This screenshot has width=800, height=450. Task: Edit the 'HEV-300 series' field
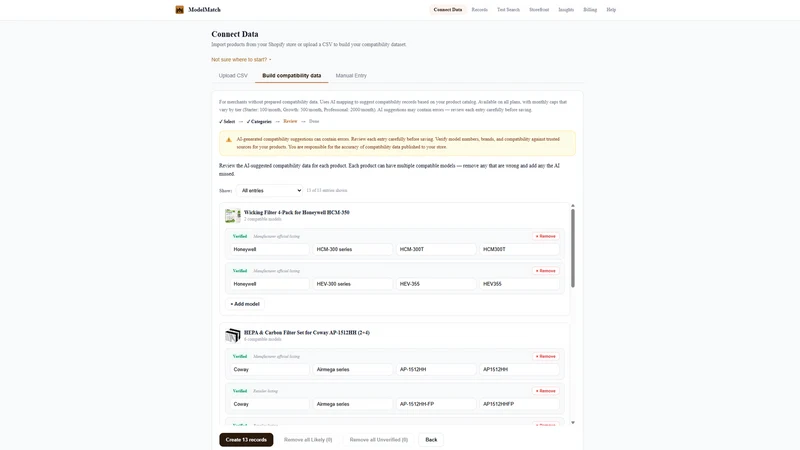353,284
